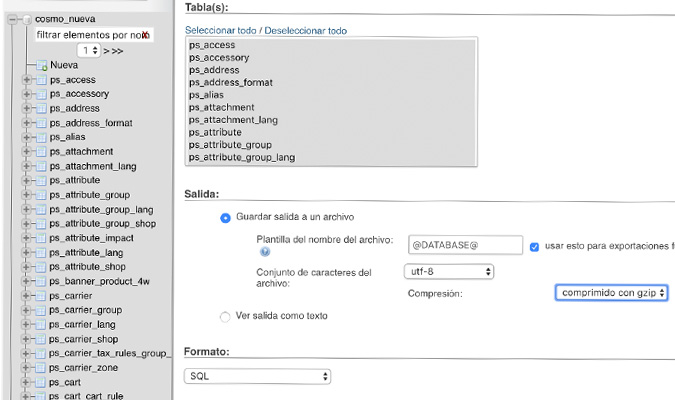This screenshot has height=400, width=675.
Task: Click the ps_attachment_lang table icon
Action: click(41, 166)
